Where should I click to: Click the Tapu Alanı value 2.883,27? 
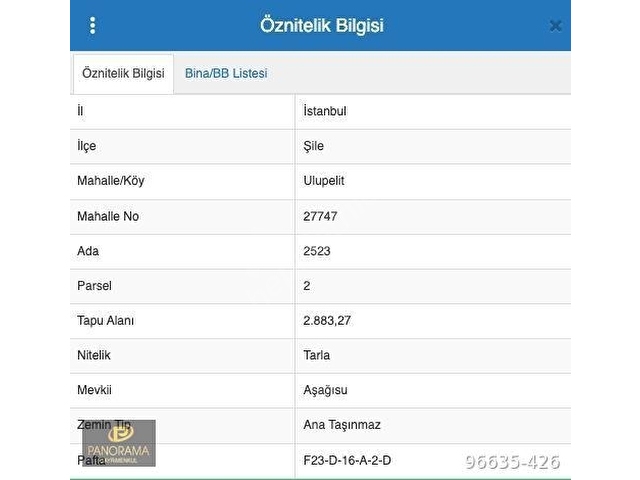coord(327,320)
